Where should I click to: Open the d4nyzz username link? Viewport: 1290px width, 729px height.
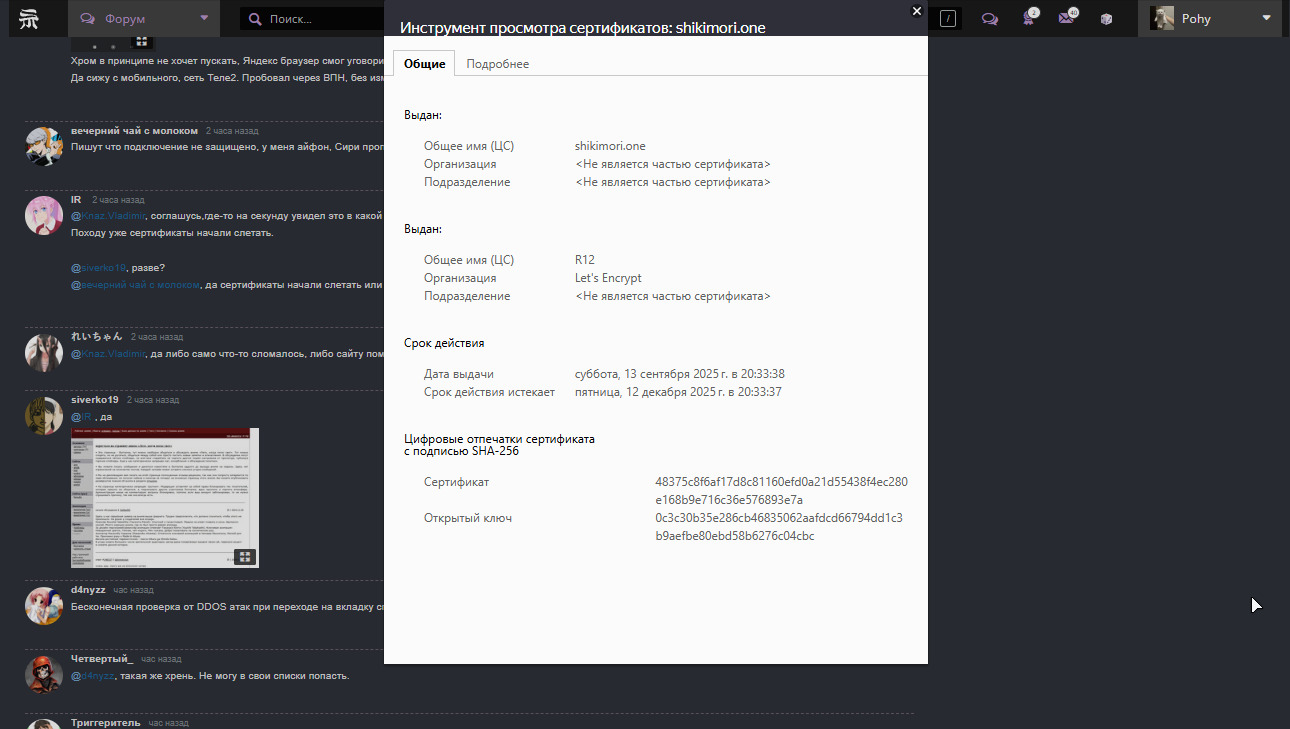pyautogui.click(x=88, y=590)
